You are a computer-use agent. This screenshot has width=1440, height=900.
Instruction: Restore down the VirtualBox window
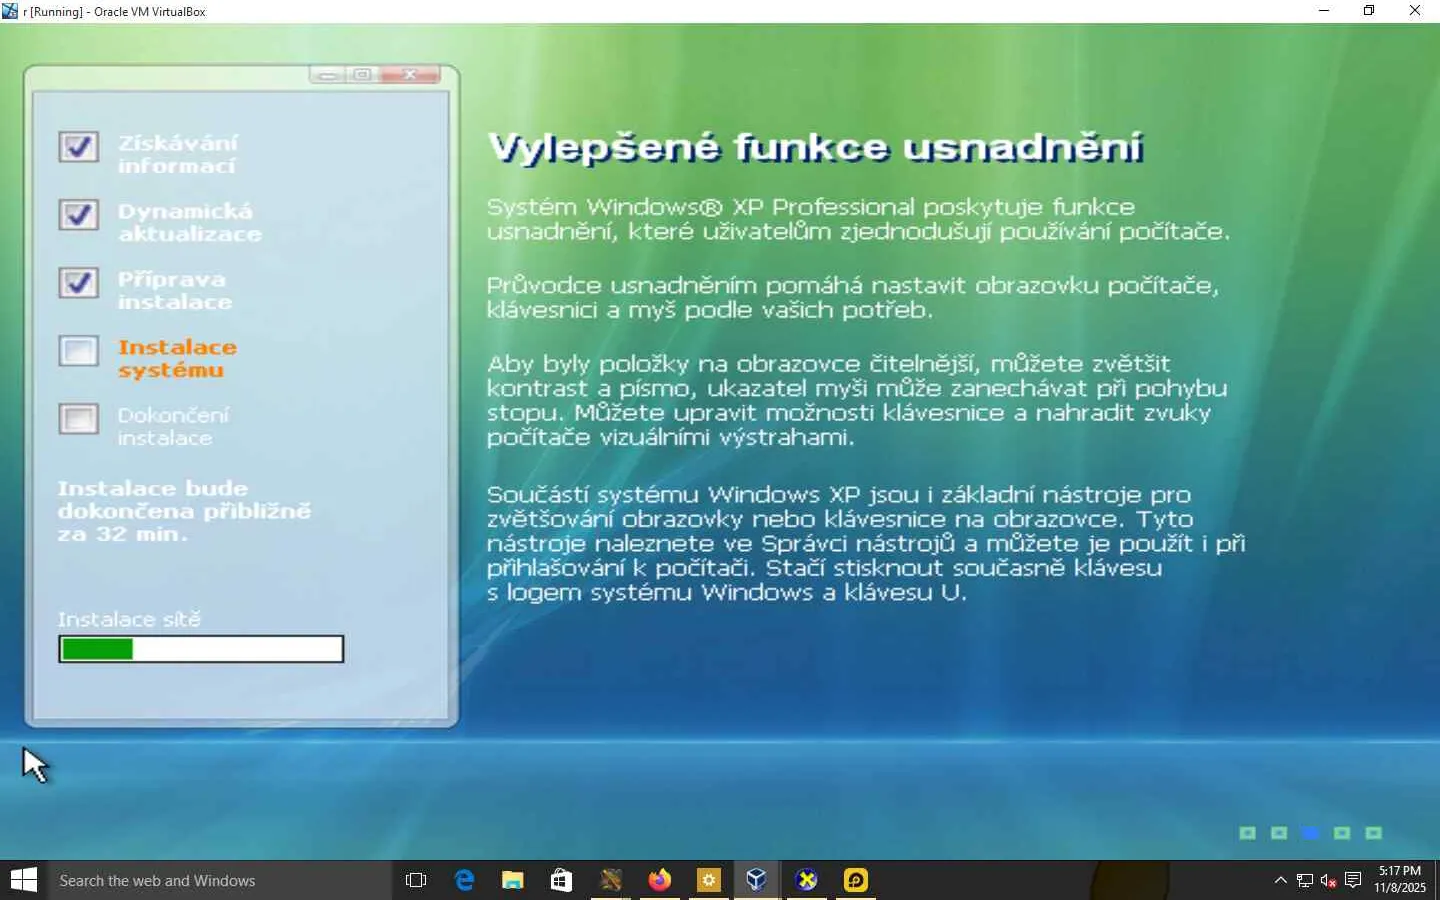(1369, 11)
